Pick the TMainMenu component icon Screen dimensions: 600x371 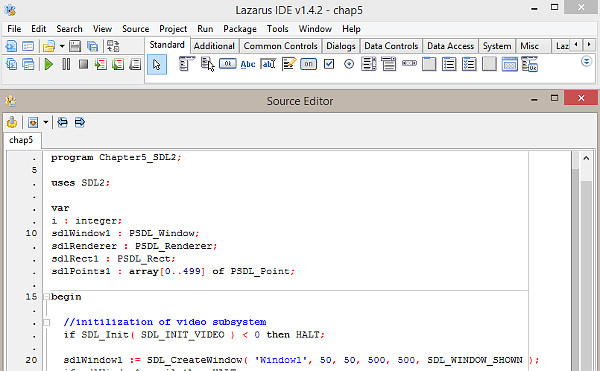[x=186, y=64]
